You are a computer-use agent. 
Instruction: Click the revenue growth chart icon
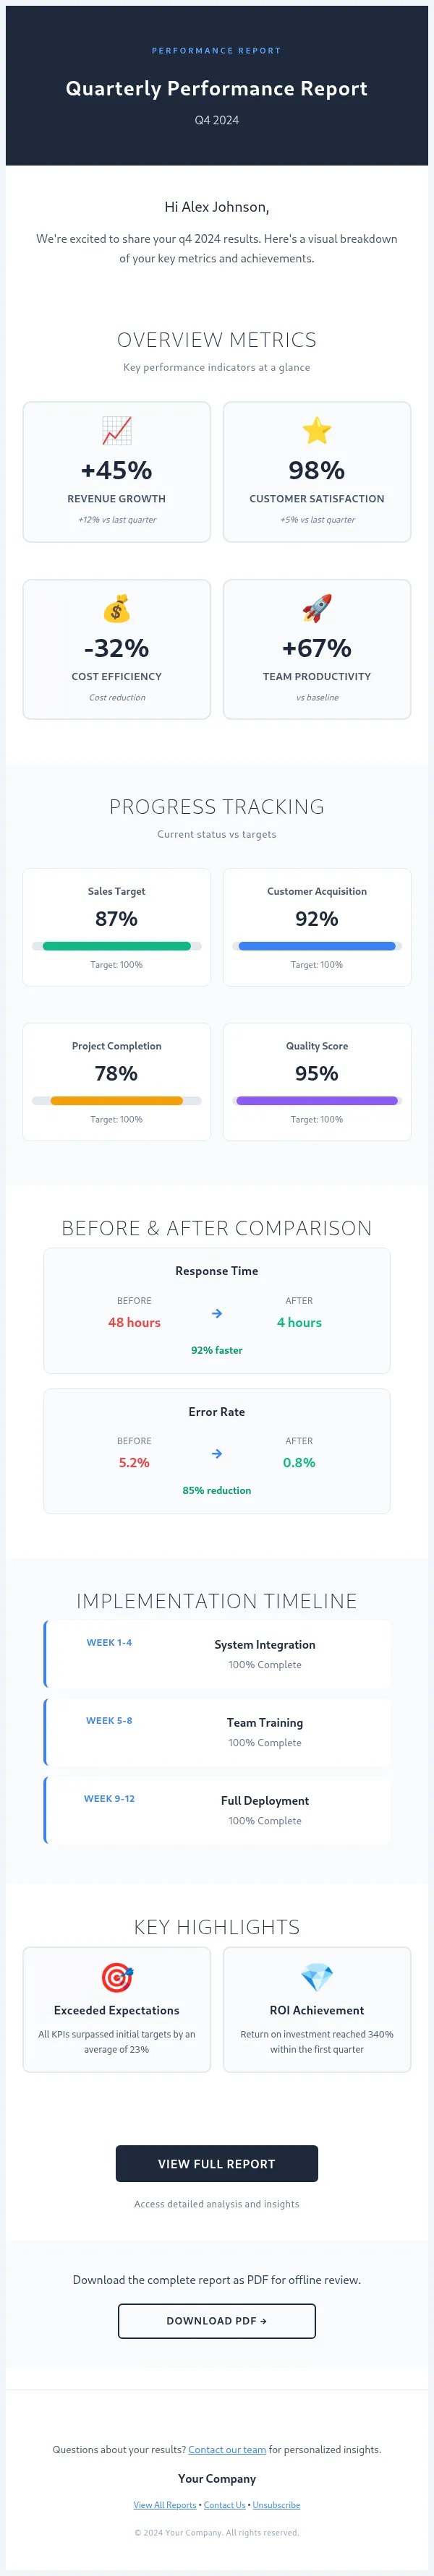coord(116,430)
